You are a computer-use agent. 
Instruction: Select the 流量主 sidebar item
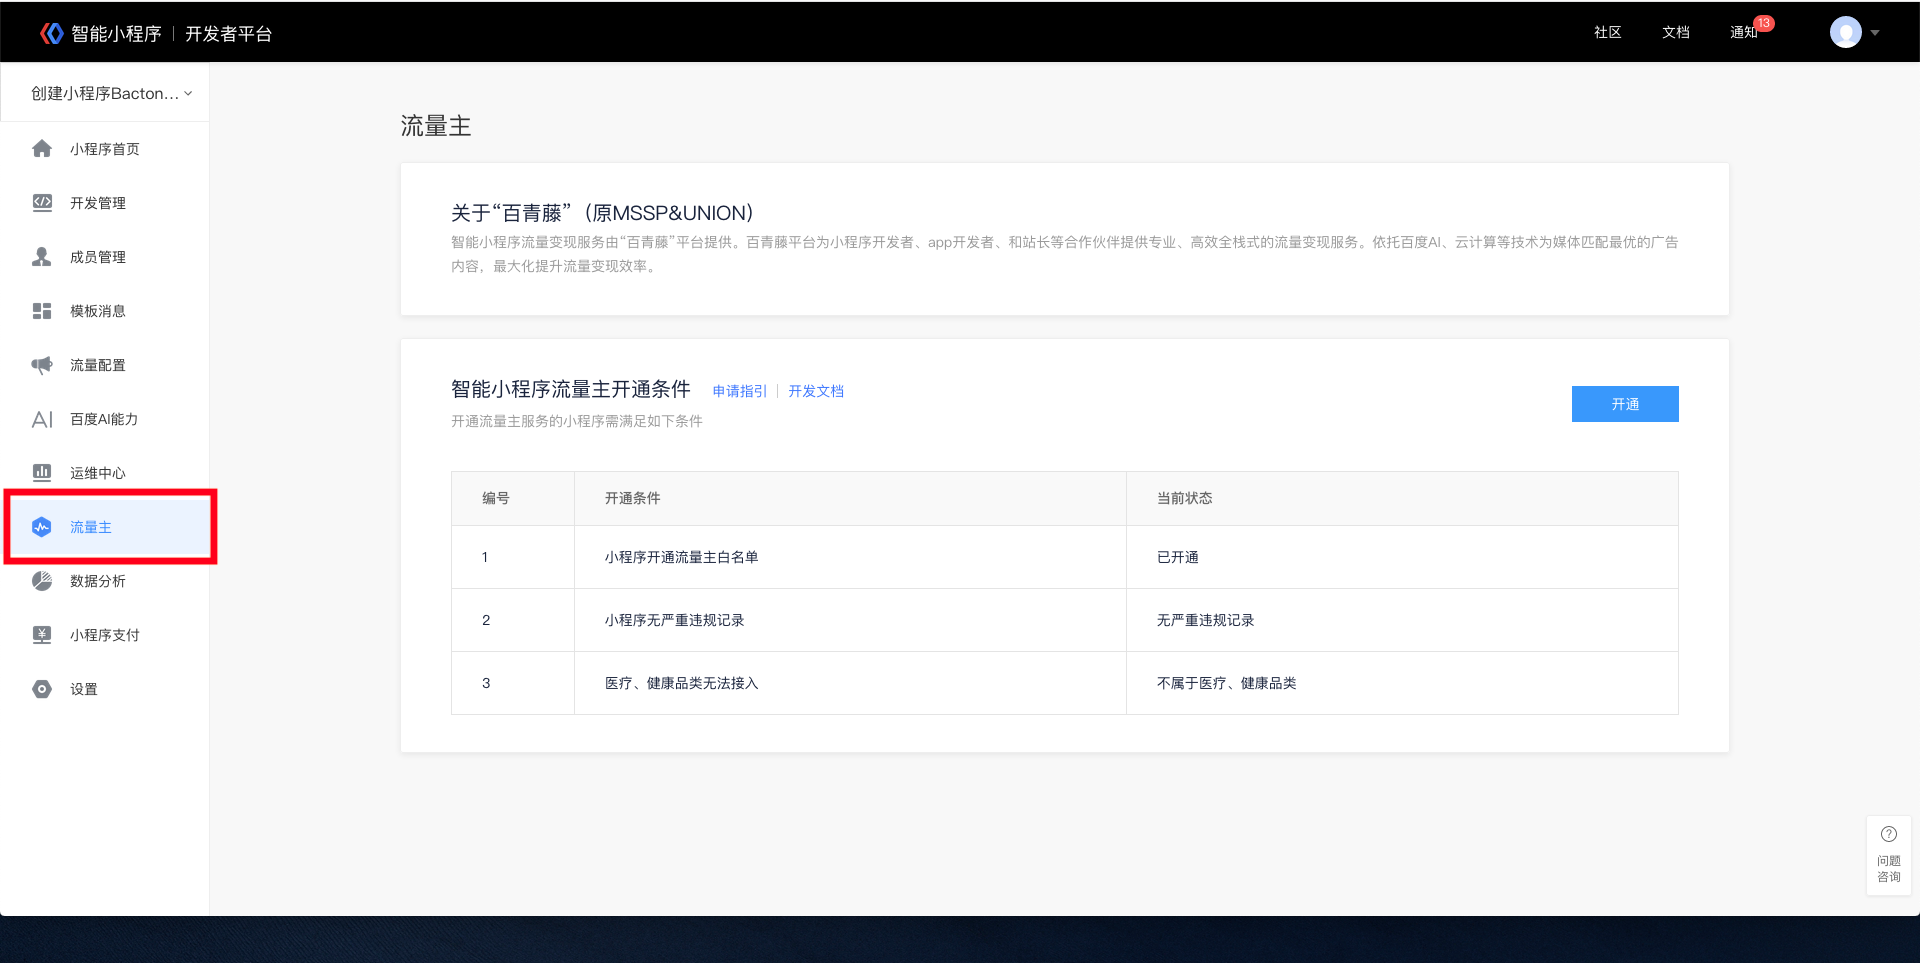[105, 527]
